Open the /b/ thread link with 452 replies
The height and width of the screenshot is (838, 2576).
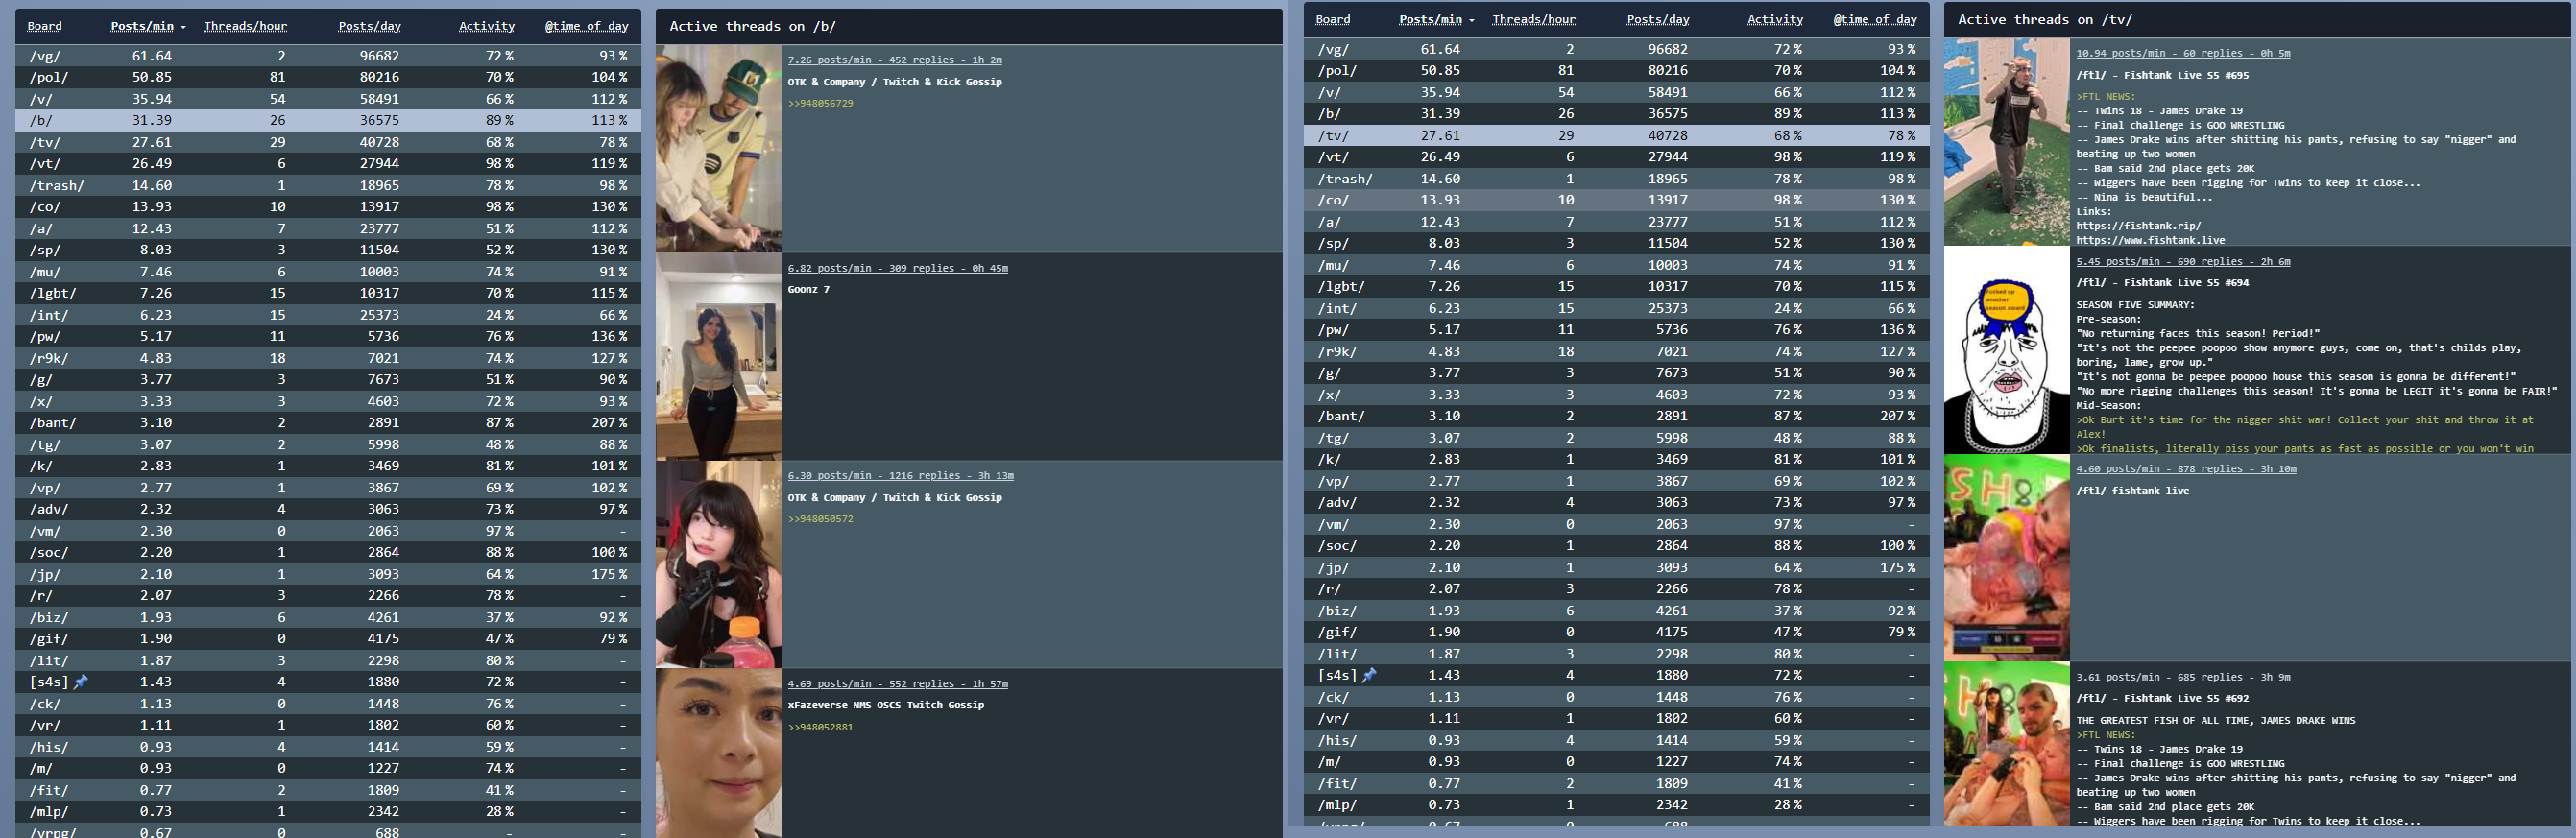pyautogui.click(x=894, y=60)
